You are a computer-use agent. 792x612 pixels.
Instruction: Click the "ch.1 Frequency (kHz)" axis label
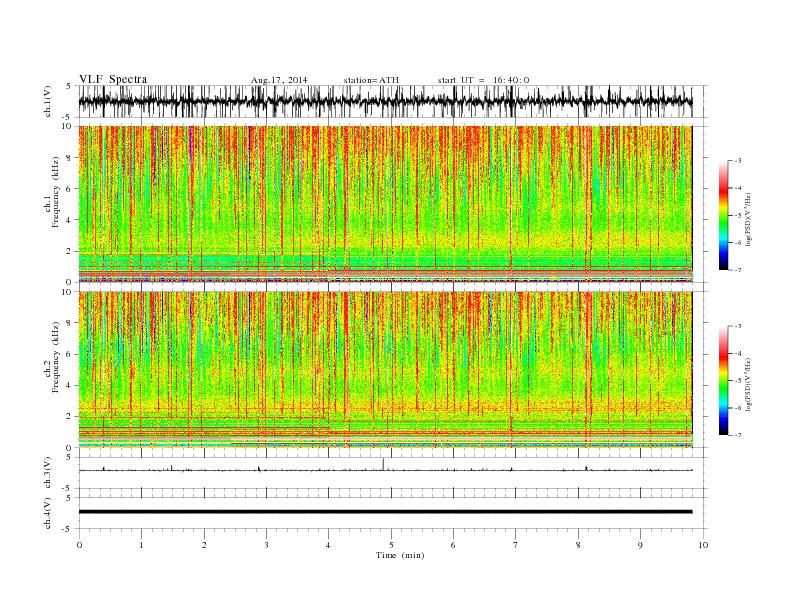click(x=52, y=192)
